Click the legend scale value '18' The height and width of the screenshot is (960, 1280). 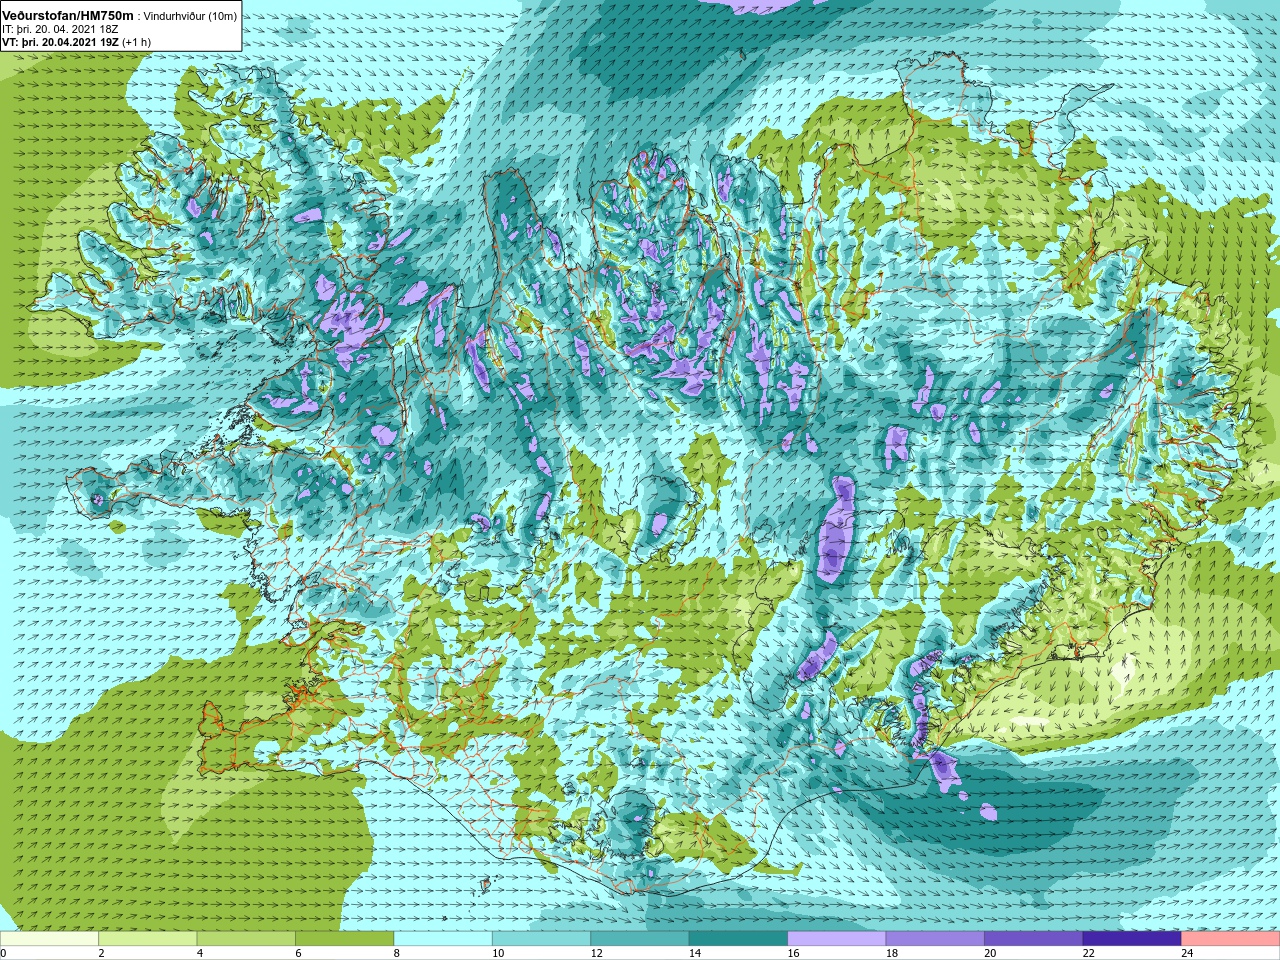tap(891, 953)
